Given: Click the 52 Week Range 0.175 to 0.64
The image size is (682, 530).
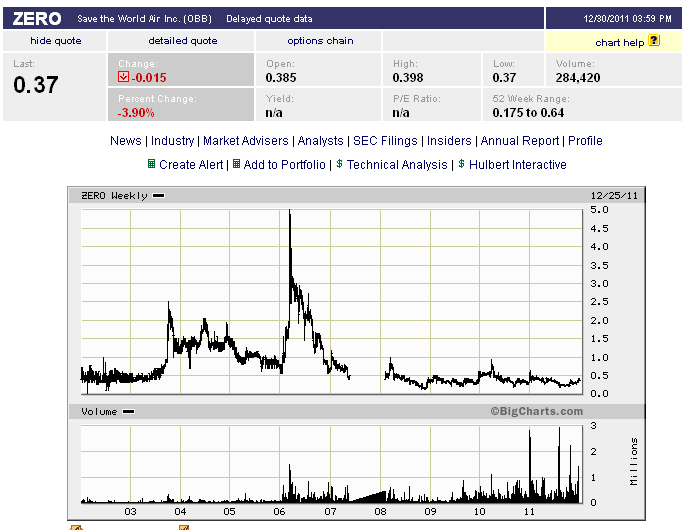Looking at the screenshot, I should tap(528, 113).
